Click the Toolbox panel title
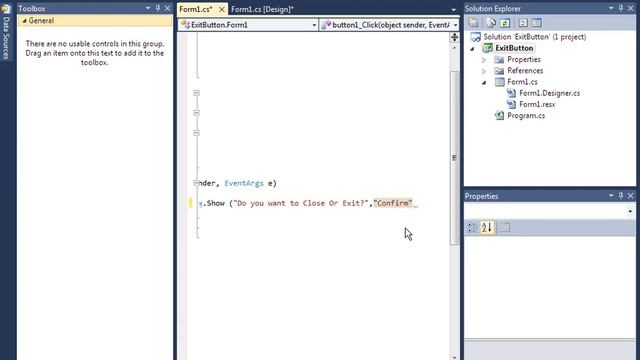This screenshot has width=640, height=360. click(x=32, y=8)
